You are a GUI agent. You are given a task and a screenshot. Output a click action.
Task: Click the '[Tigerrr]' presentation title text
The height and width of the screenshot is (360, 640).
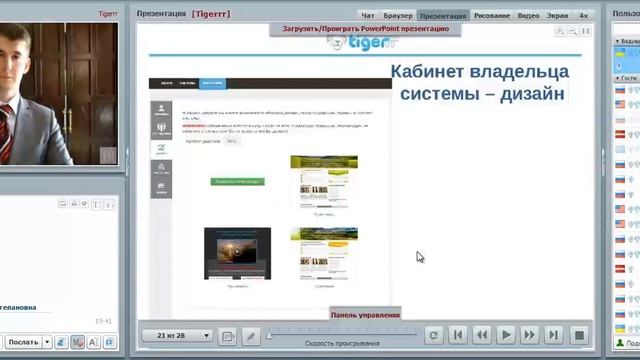pyautogui.click(x=211, y=14)
